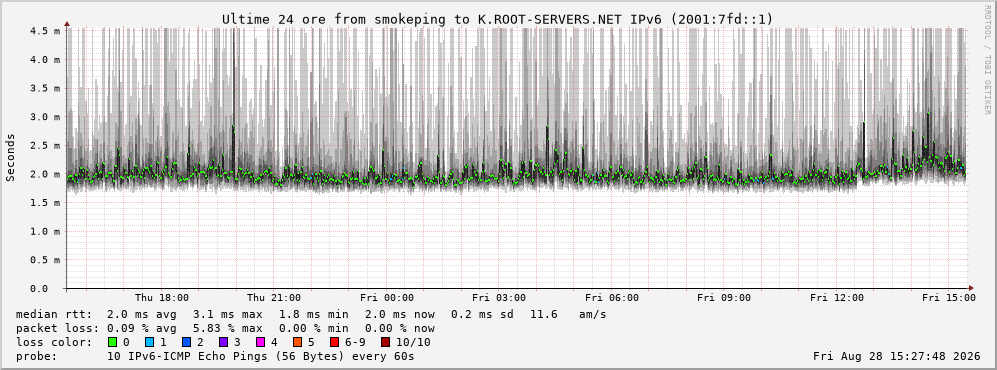Click the purple loss color 3 swatch
This screenshot has width=997, height=370.
[x=223, y=342]
